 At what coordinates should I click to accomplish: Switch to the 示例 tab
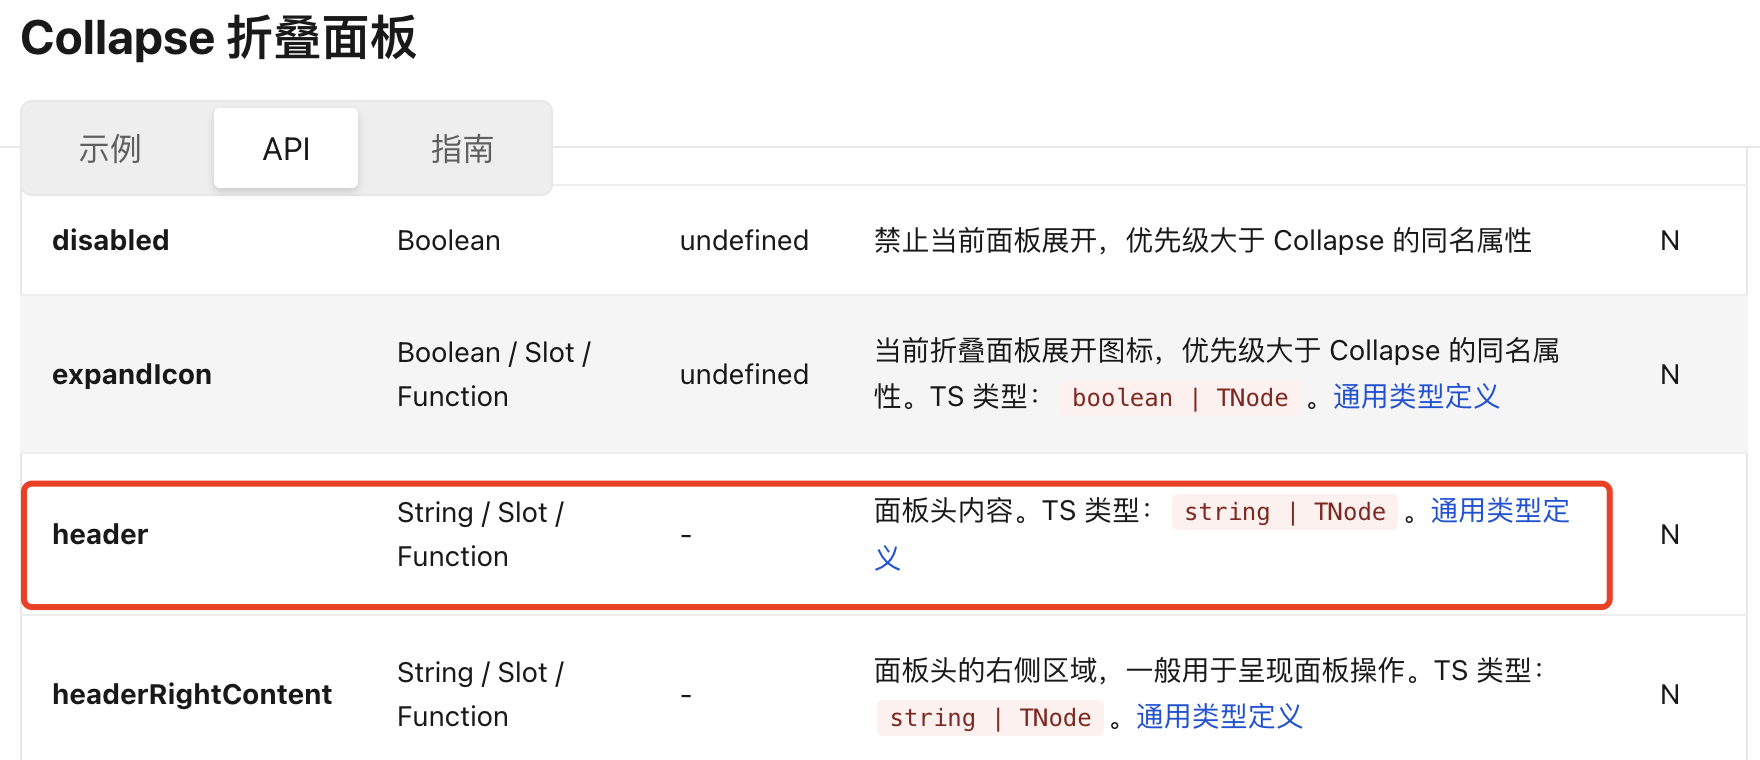click(110, 148)
